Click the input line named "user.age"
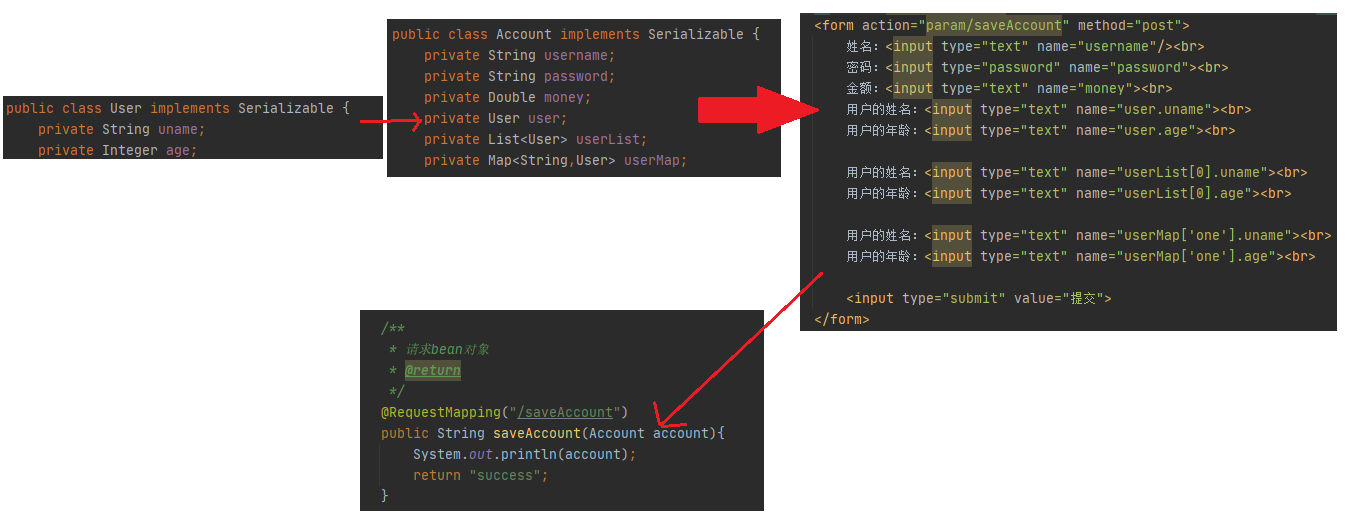Viewport: 1346px width, 522px height. pyautogui.click(x=1041, y=130)
